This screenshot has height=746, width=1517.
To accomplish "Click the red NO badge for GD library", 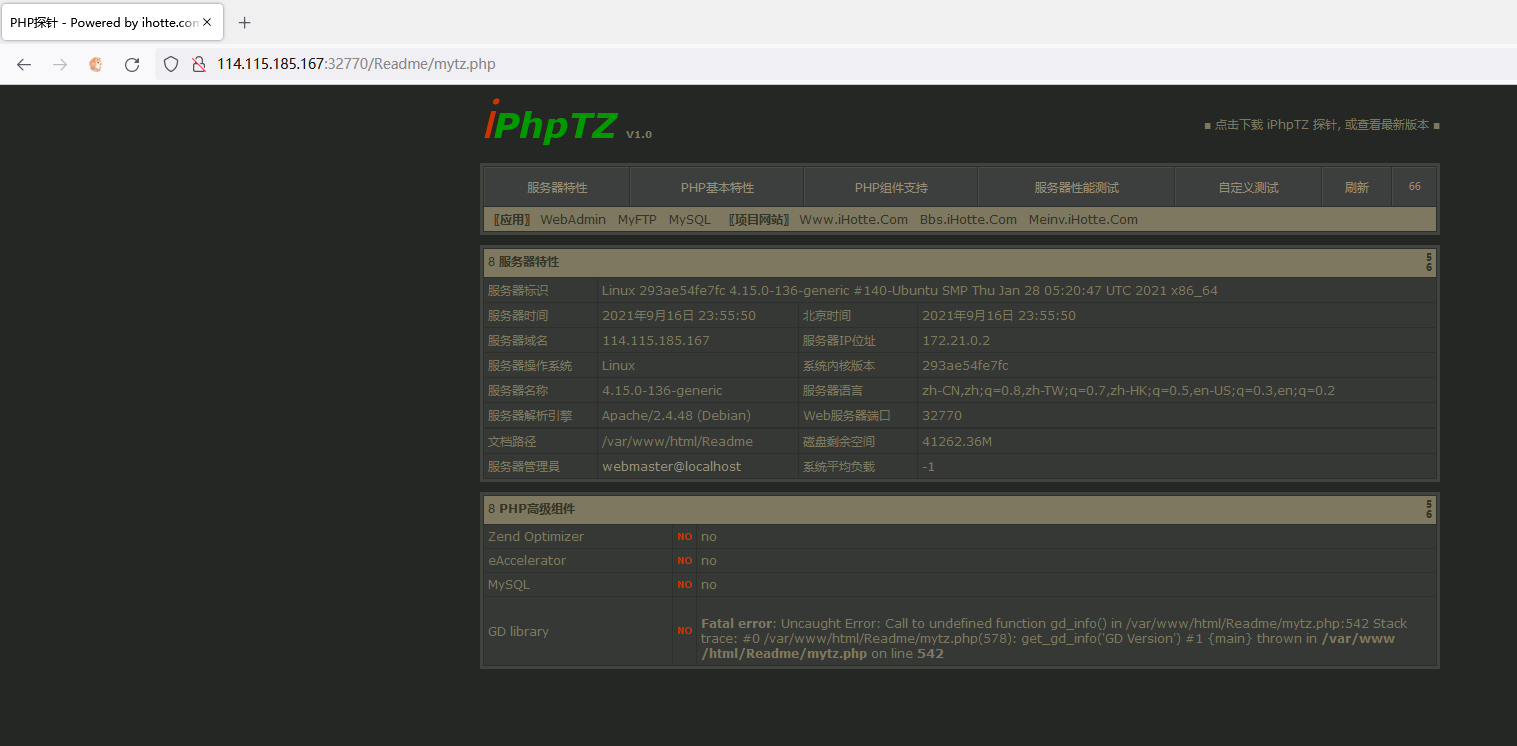I will tap(685, 631).
